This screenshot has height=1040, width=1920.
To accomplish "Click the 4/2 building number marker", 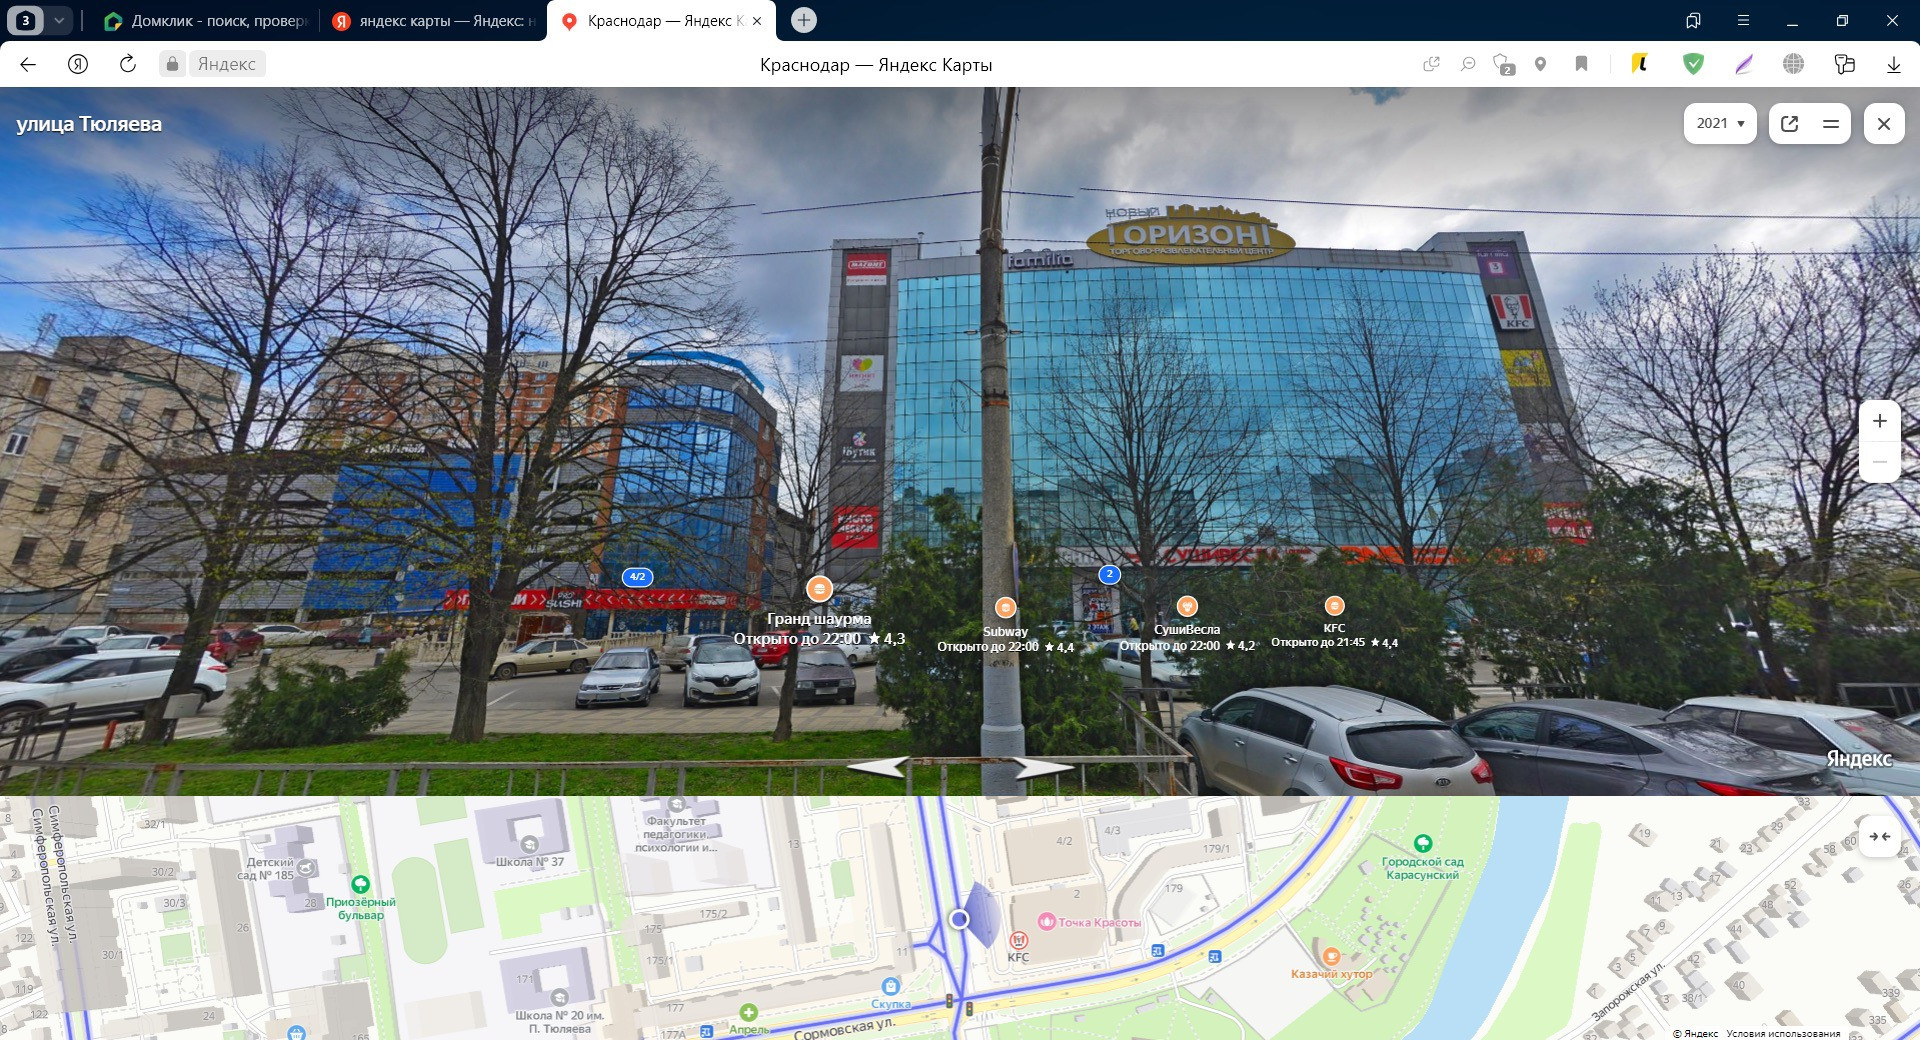I will (x=637, y=577).
